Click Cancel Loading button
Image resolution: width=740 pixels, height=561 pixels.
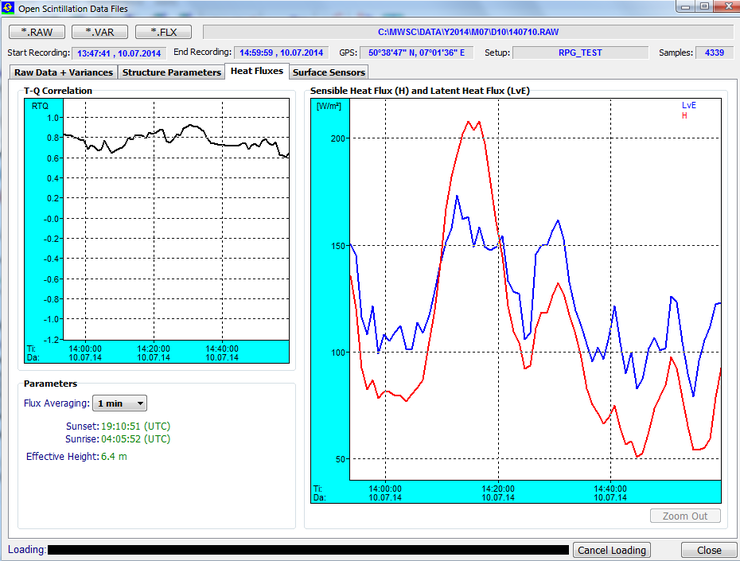pos(612,550)
